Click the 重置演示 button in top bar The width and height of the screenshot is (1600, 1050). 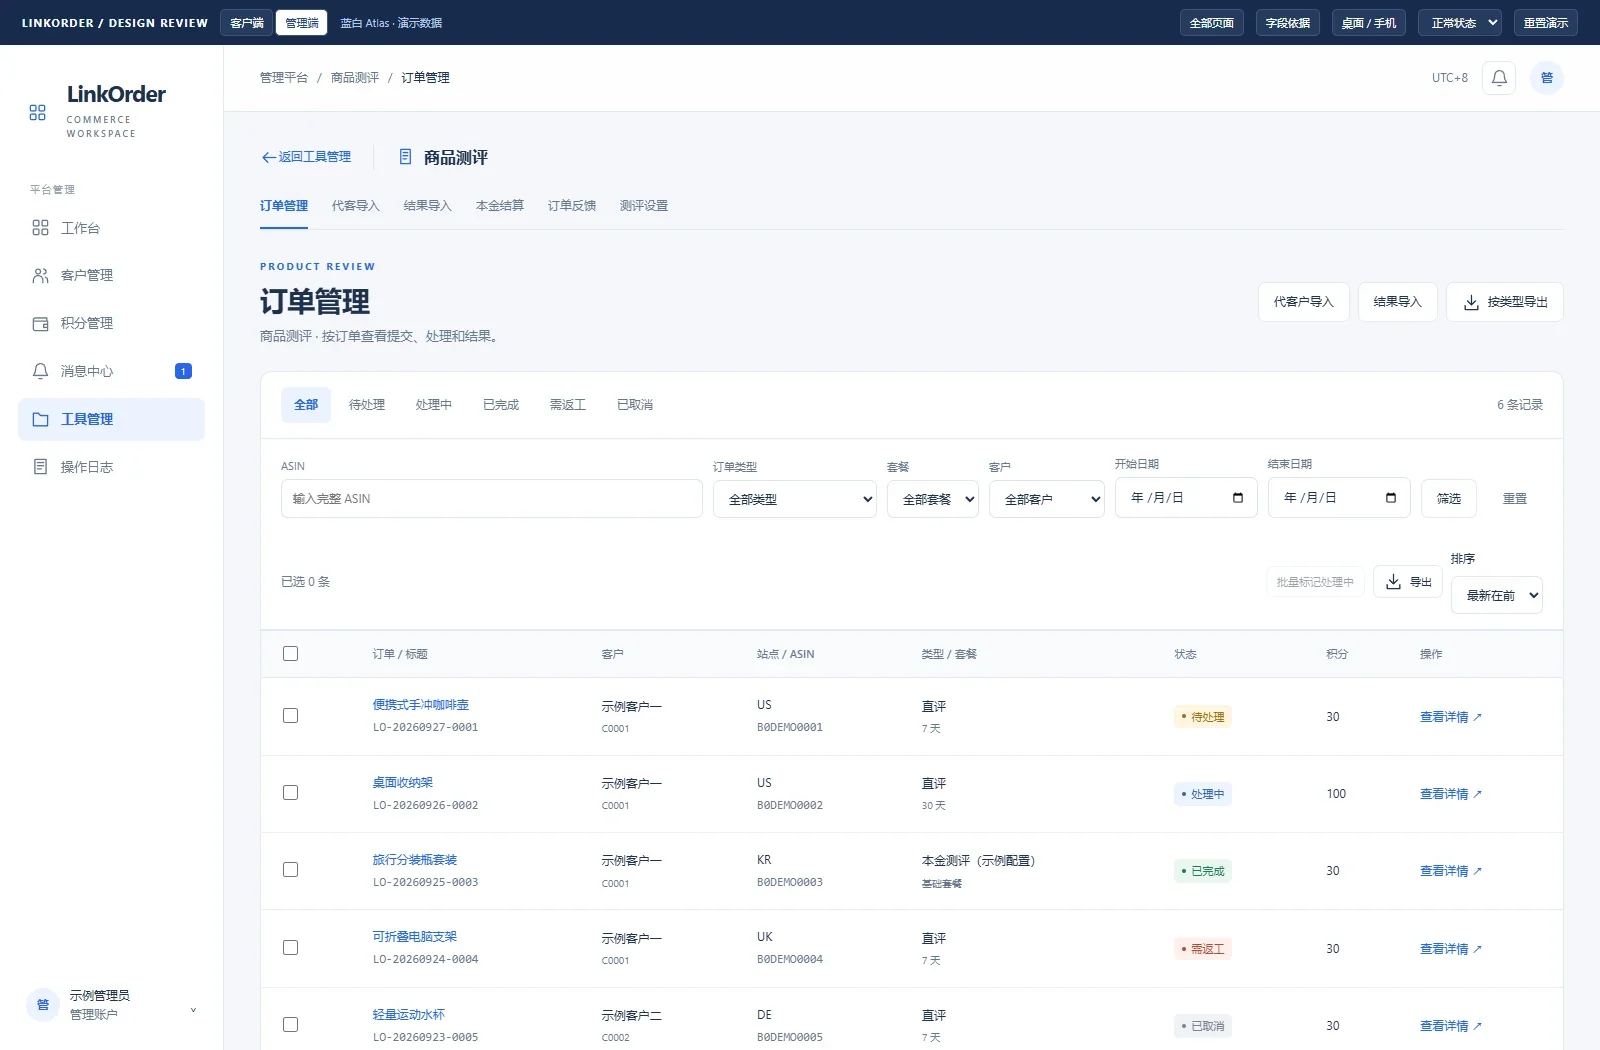pyautogui.click(x=1546, y=23)
